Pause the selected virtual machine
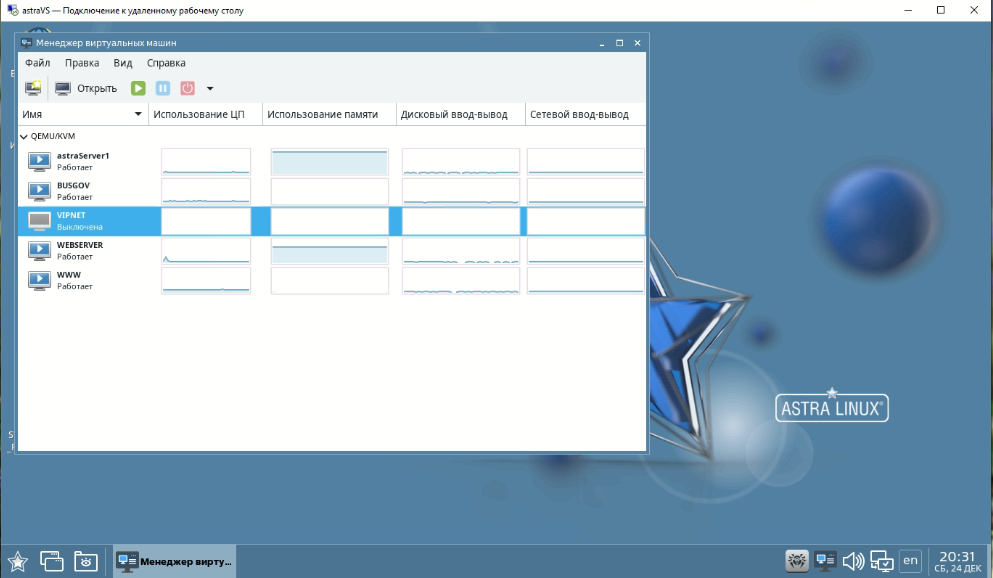Screen dimensions: 993x578 163,88
